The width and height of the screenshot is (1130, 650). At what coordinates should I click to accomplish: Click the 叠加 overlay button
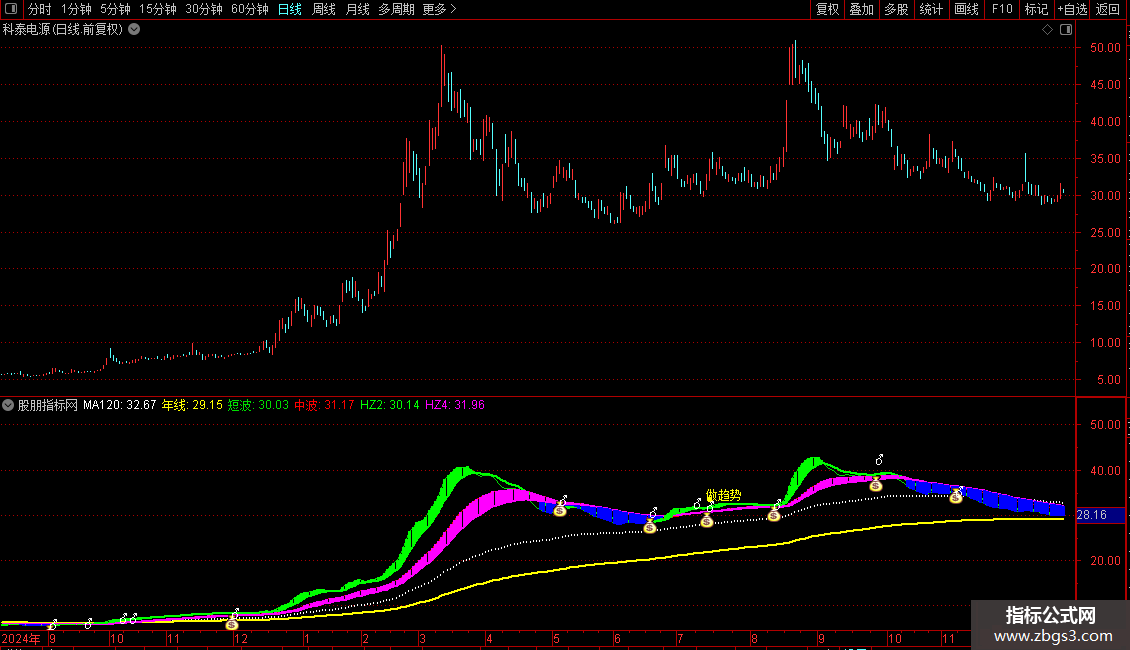(x=861, y=9)
